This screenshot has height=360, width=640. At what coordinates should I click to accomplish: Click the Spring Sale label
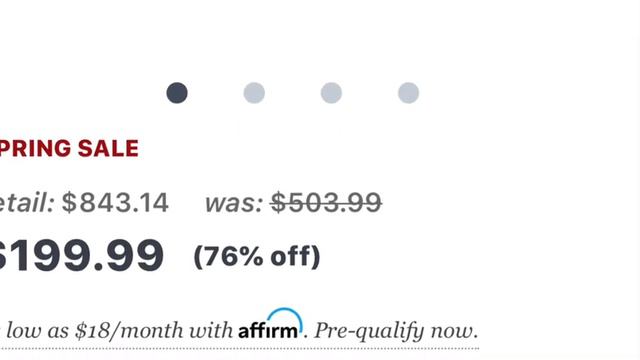(x=69, y=148)
